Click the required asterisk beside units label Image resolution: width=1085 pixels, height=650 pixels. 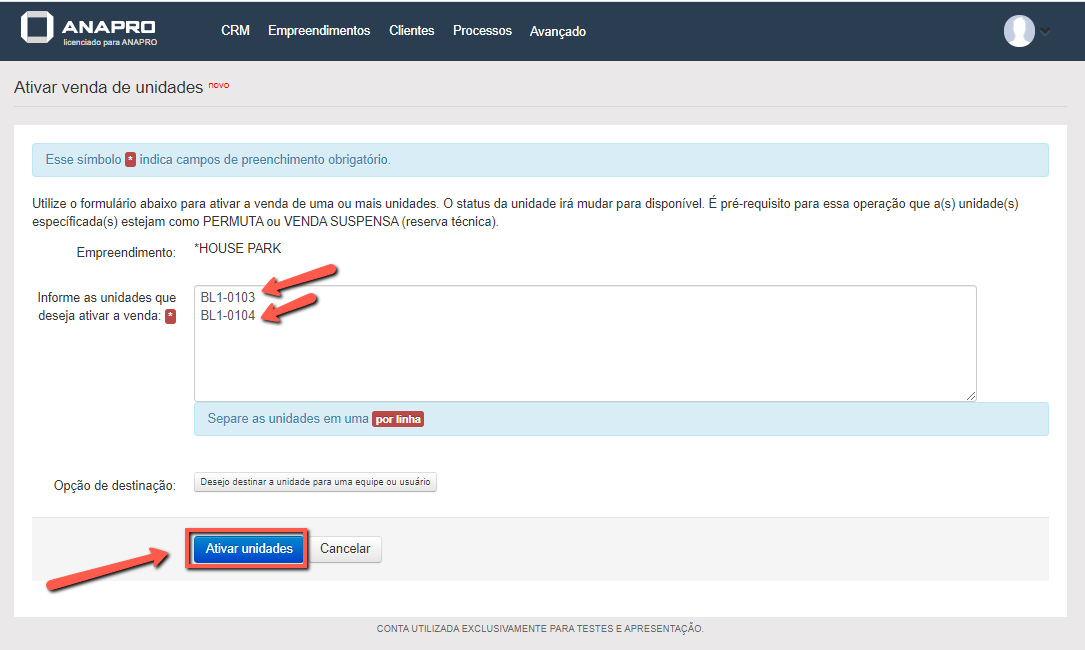pyautogui.click(x=170, y=317)
